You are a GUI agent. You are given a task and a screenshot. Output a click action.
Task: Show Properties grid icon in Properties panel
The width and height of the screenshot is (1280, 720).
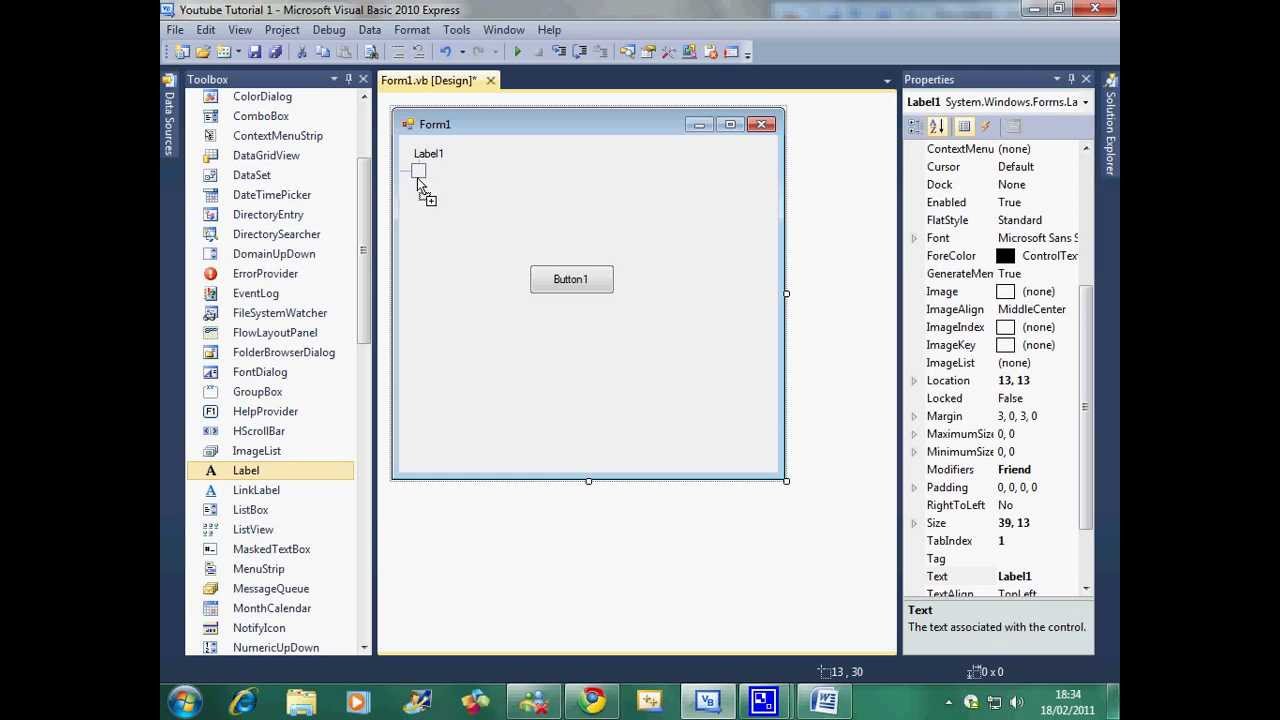[964, 126]
